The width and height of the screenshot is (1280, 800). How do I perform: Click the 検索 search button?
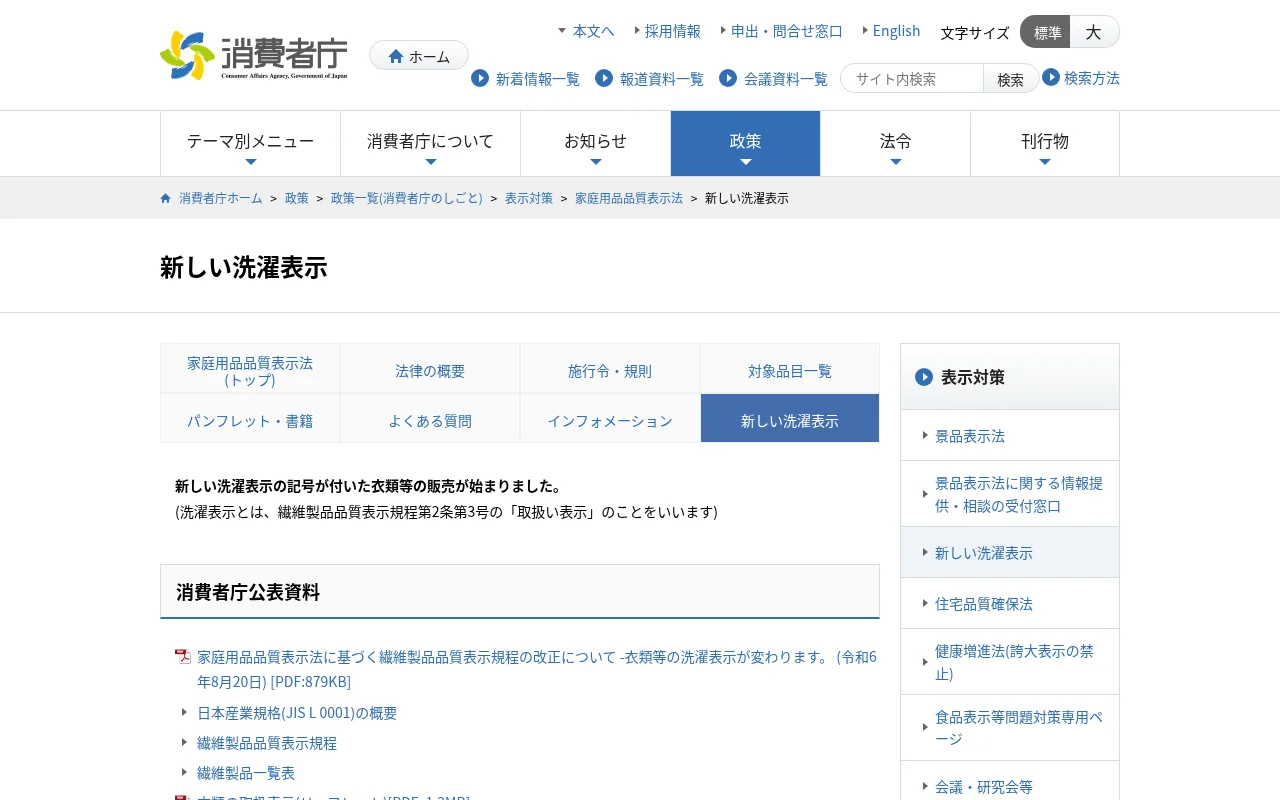[1011, 78]
